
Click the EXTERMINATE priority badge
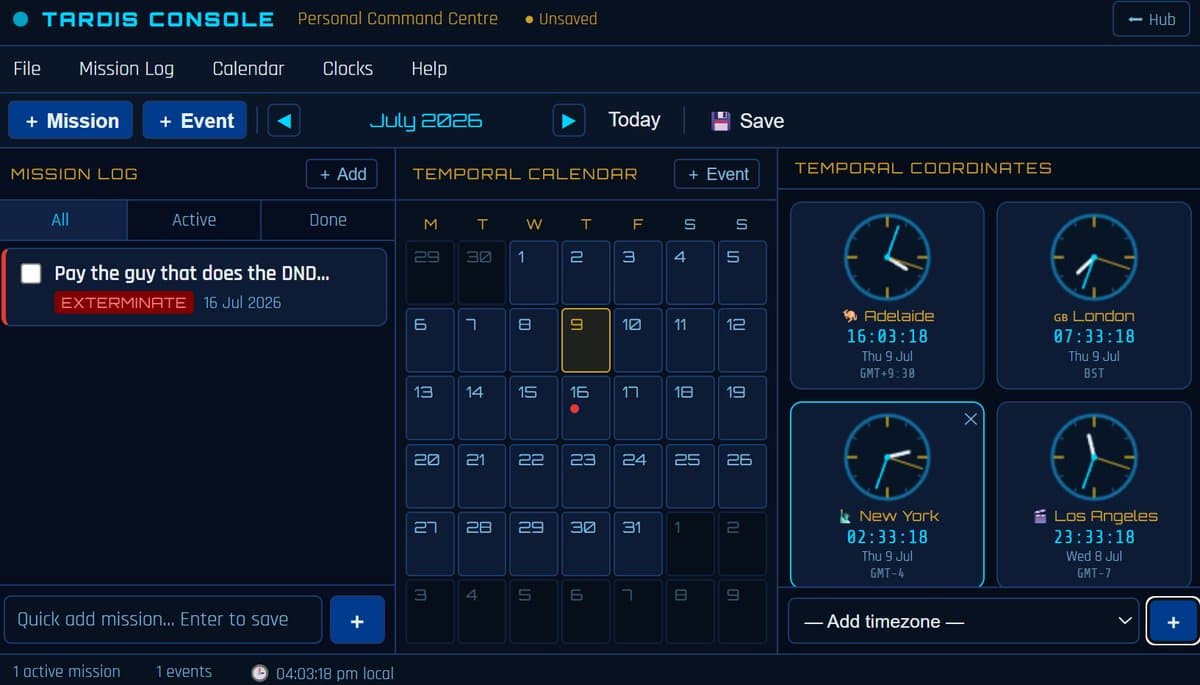[124, 303]
